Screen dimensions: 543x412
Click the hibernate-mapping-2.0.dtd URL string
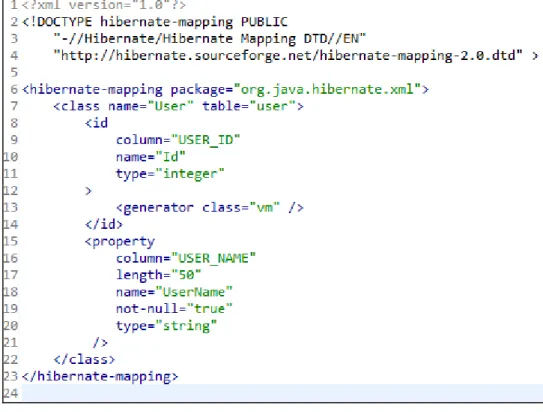[x=288, y=55]
